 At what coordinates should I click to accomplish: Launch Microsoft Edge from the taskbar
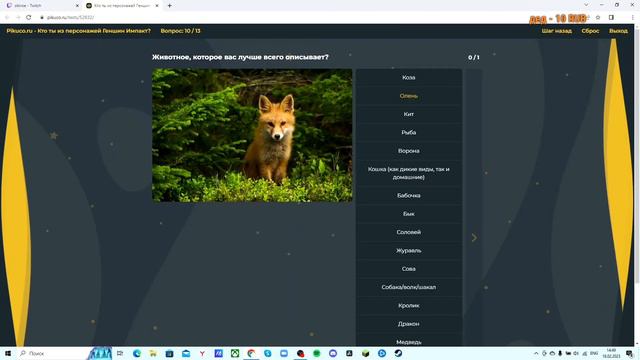point(137,353)
